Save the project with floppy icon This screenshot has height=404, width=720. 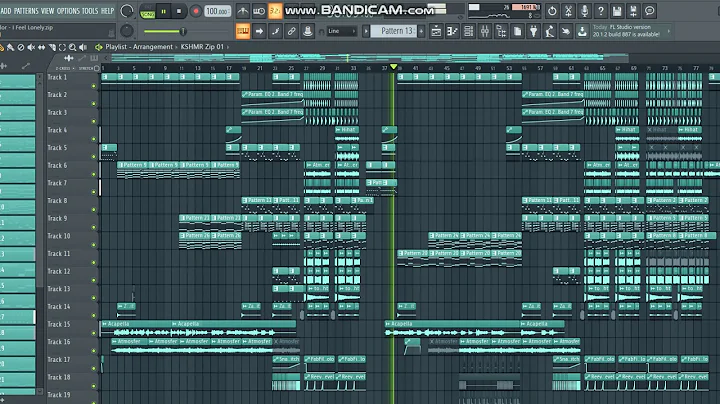pos(617,11)
